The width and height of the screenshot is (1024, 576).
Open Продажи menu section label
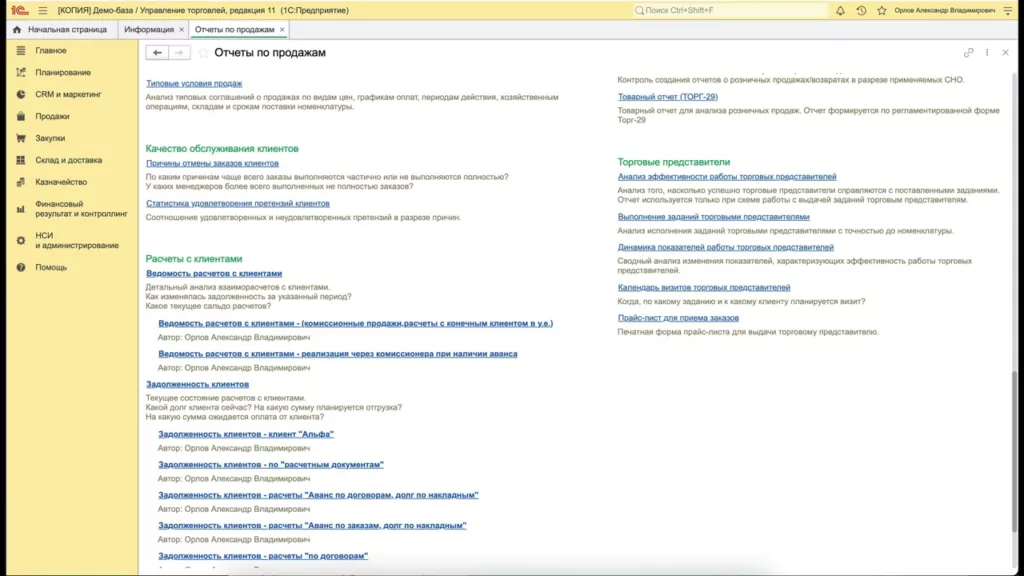[x=52, y=116]
